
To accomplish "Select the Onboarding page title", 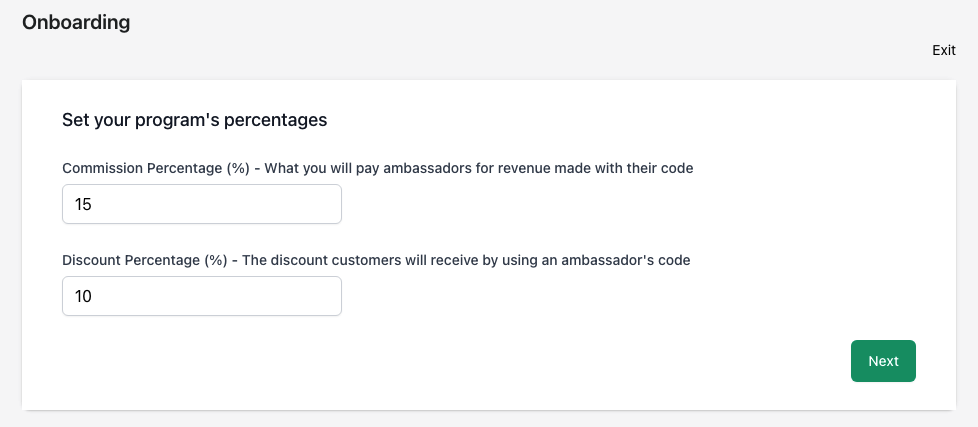I will (x=76, y=22).
